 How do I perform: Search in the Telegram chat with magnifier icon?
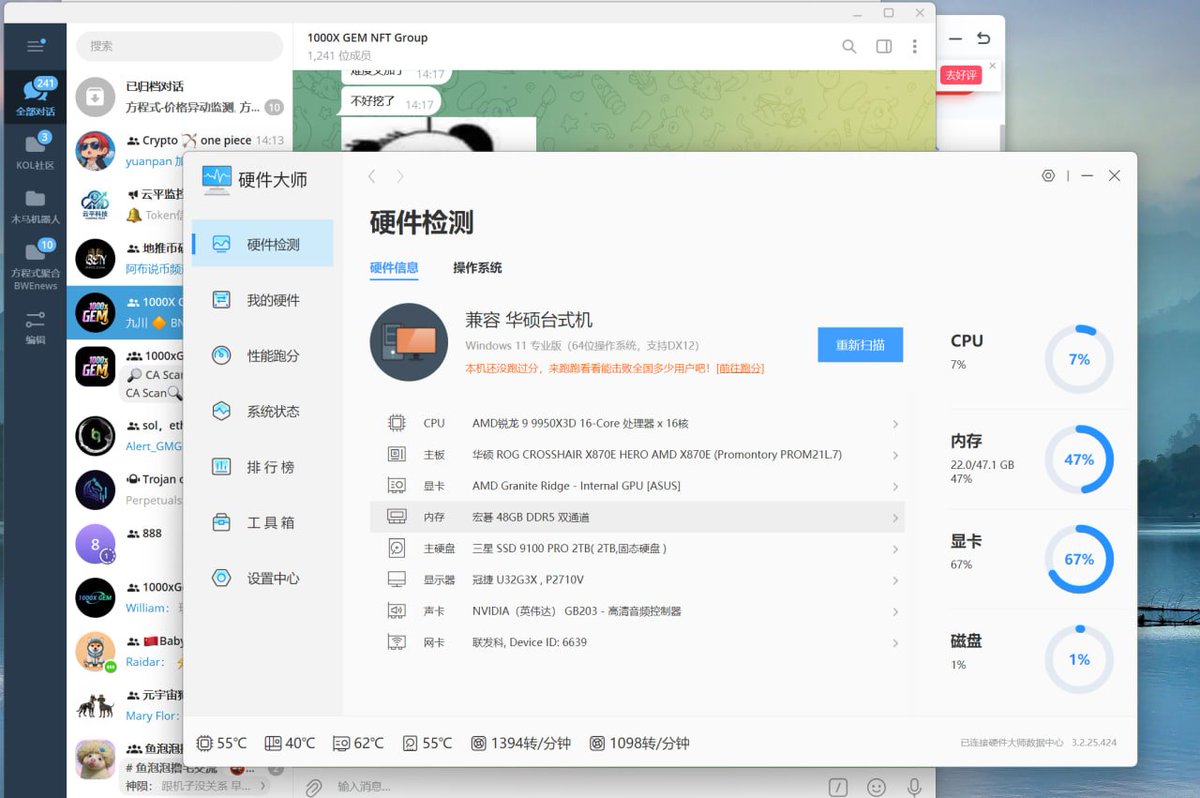click(x=849, y=46)
